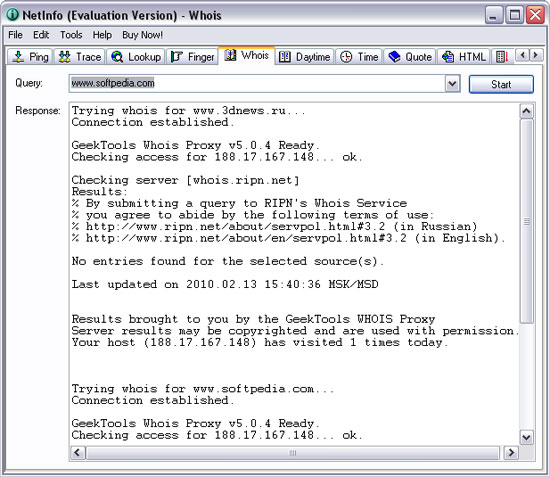Select the Trace tab icon
Image resolution: width=550 pixels, height=477 pixels.
tap(65, 56)
